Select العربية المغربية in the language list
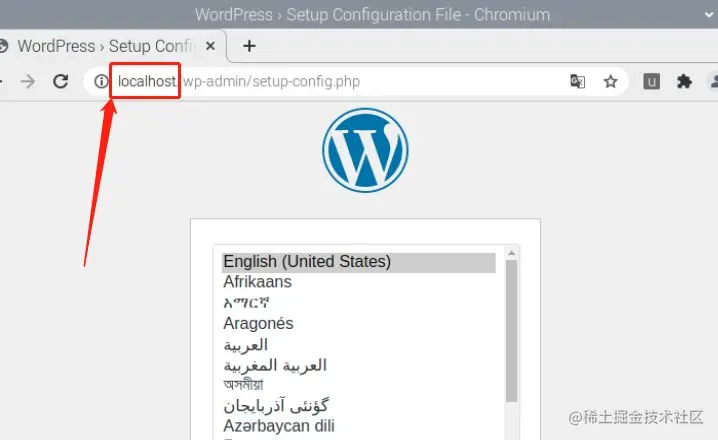 pos(359,365)
